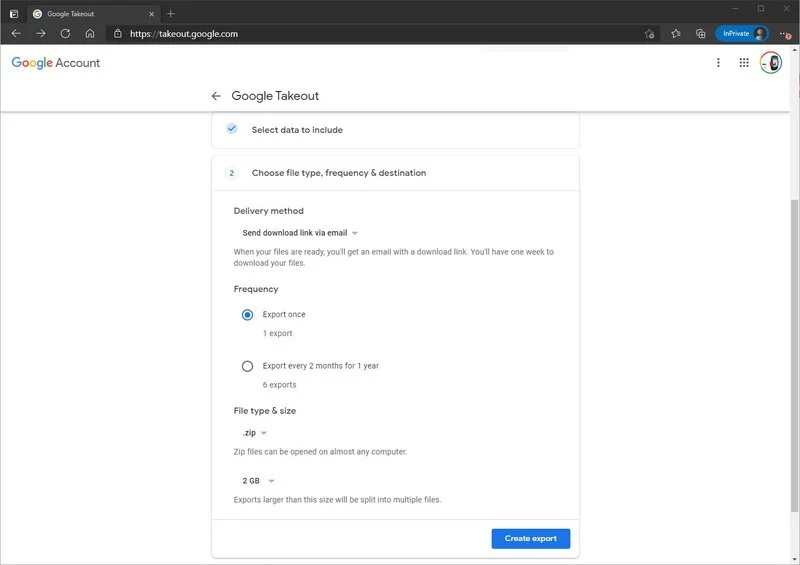This screenshot has height=565, width=800.
Task: Click the browser Back arrow
Action: (16, 34)
